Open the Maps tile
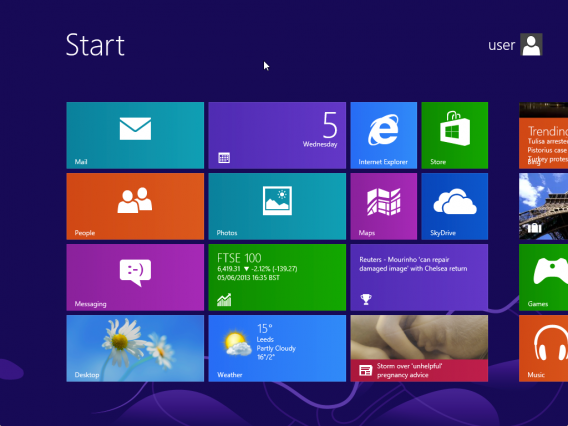Image resolution: width=568 pixels, height=426 pixels. coord(384,206)
